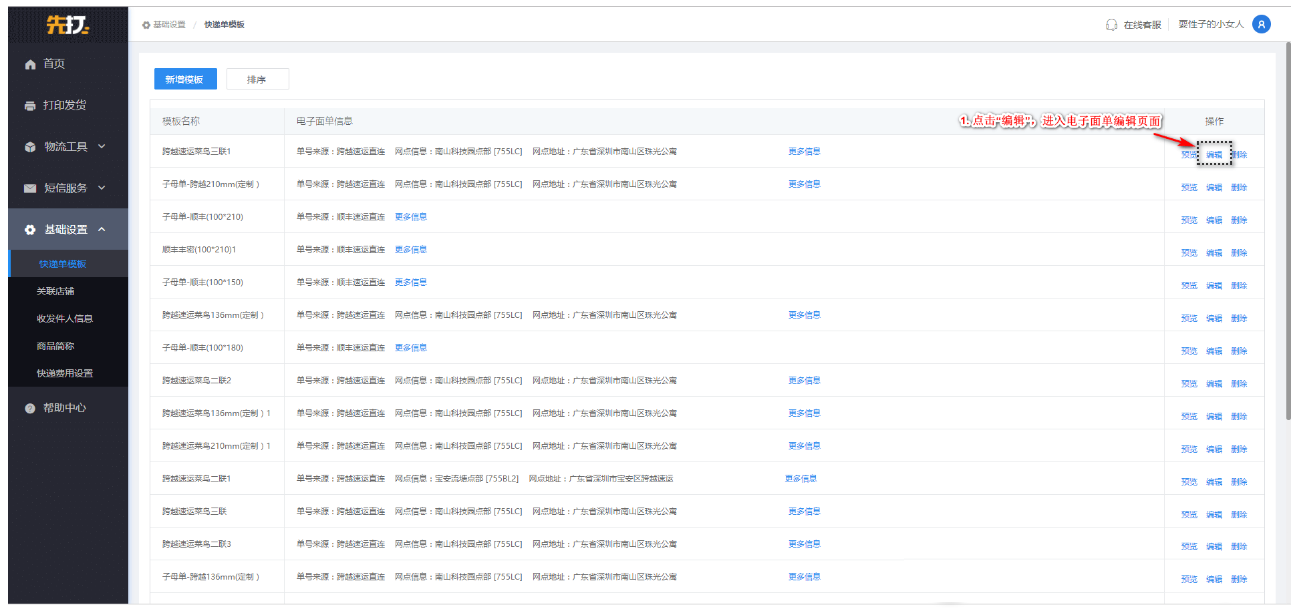Click the help icon beside 帮助中心
The width and height of the screenshot is (1297, 608).
(x=30, y=408)
